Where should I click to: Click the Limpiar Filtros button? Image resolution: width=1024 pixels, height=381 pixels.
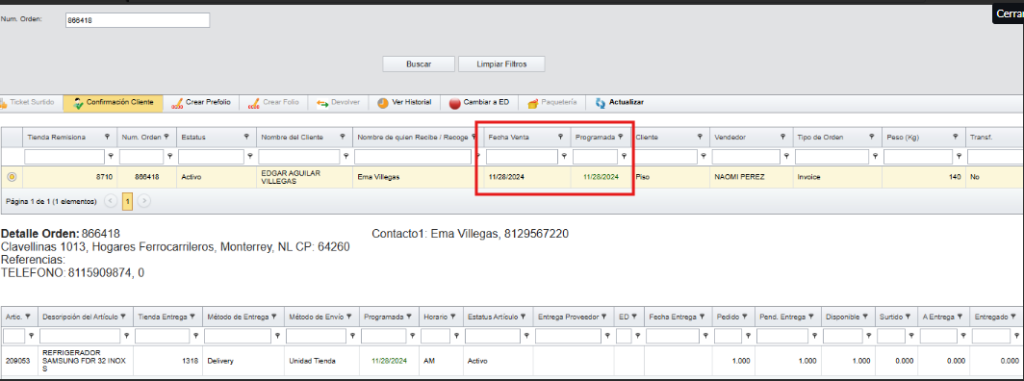[x=502, y=64]
